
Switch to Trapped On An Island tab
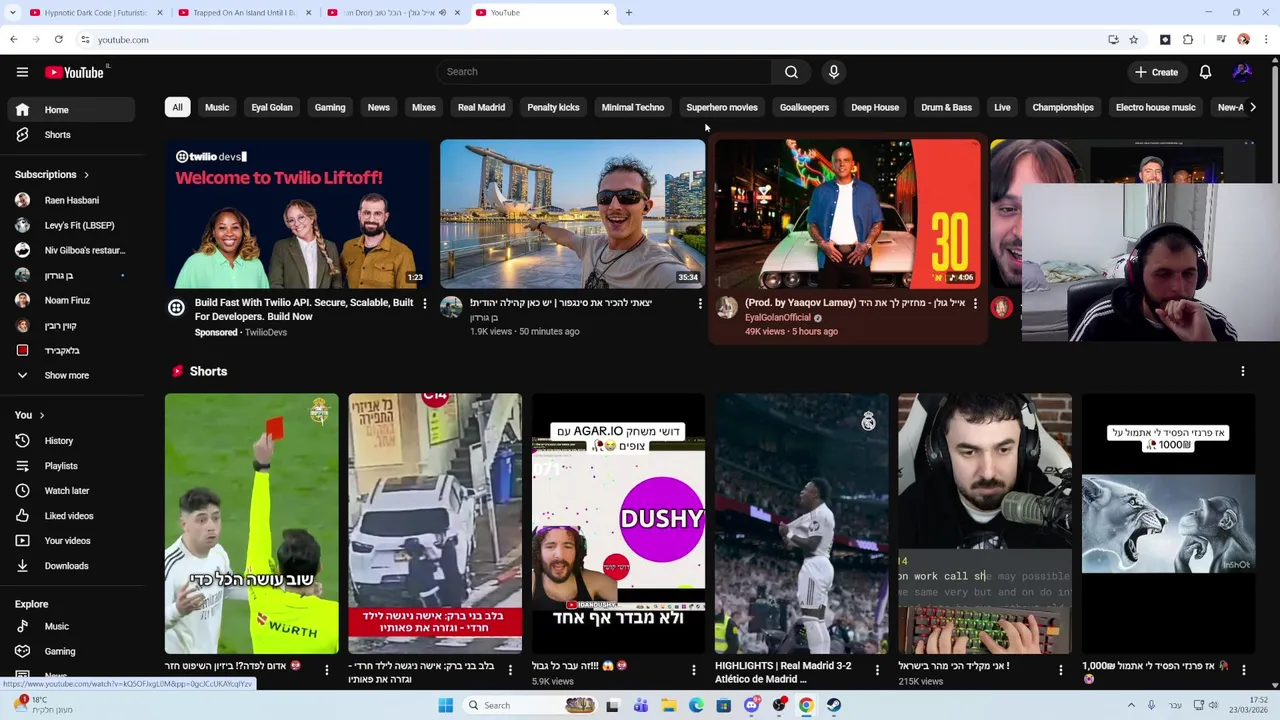[244, 13]
